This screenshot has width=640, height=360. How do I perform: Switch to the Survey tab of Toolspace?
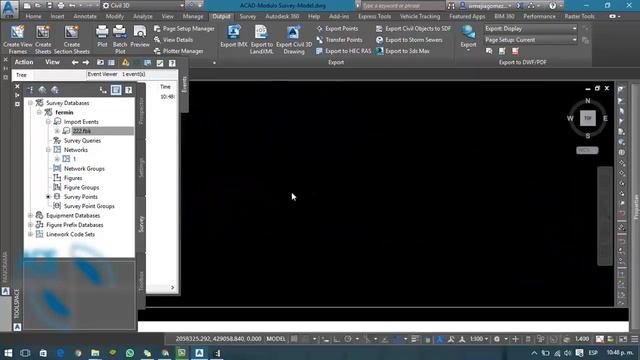(x=141, y=224)
